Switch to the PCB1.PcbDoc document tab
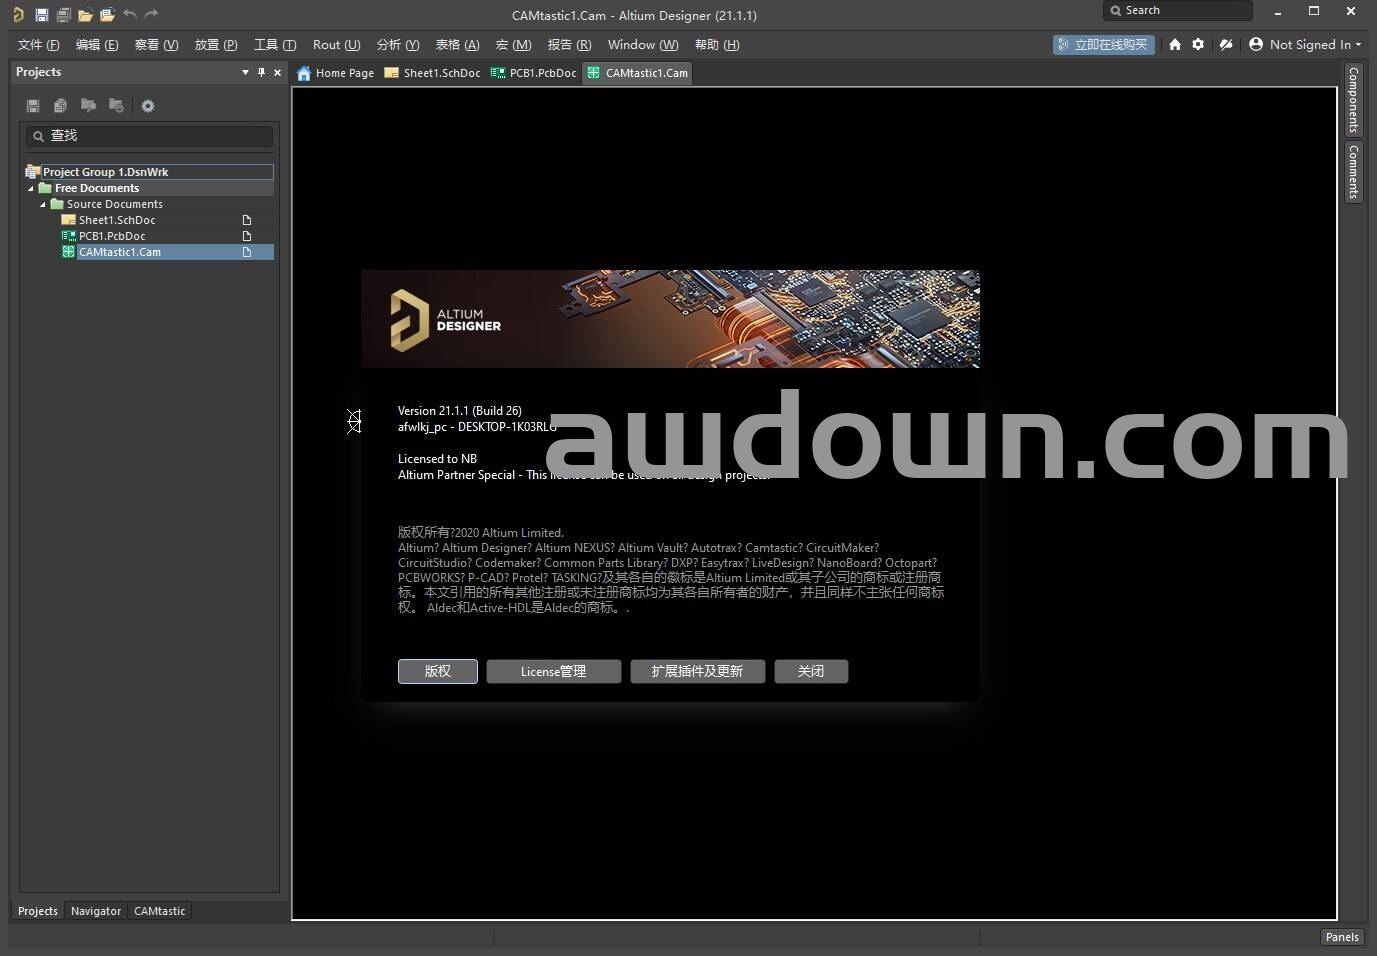1377x956 pixels. tap(534, 73)
